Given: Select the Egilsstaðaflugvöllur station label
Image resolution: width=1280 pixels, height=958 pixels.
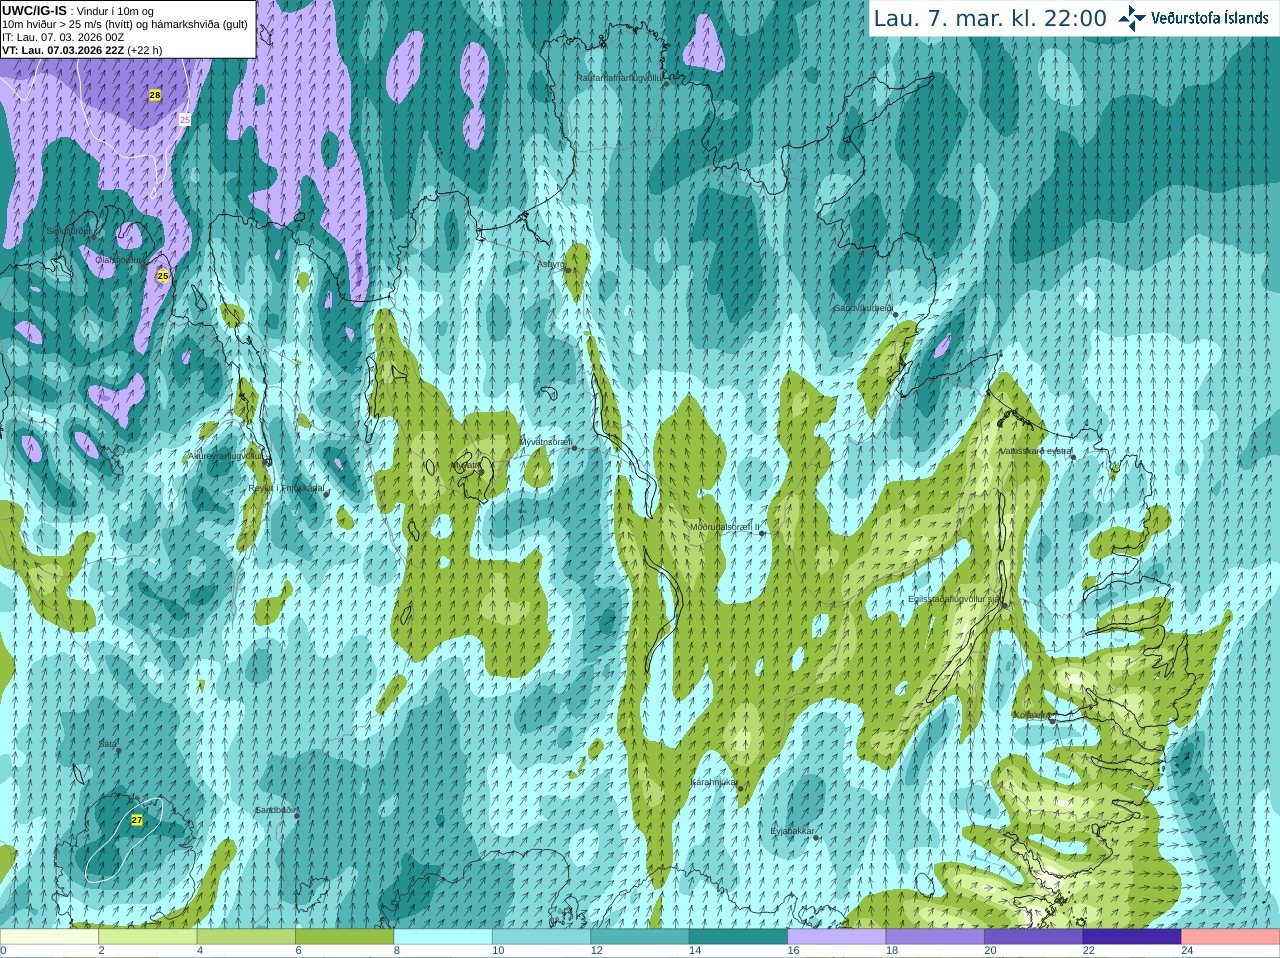Looking at the screenshot, I should click(955, 599).
